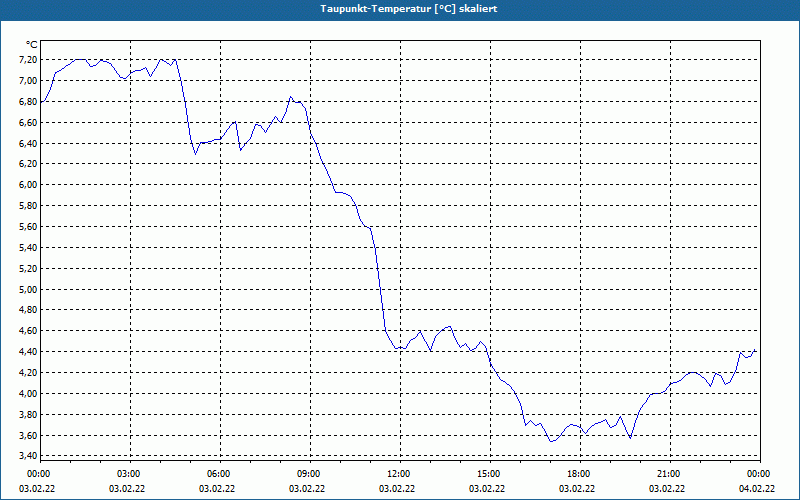Pick the '4,40' y-axis label
Image resolution: width=800 pixels, height=500 pixels.
pos(29,352)
